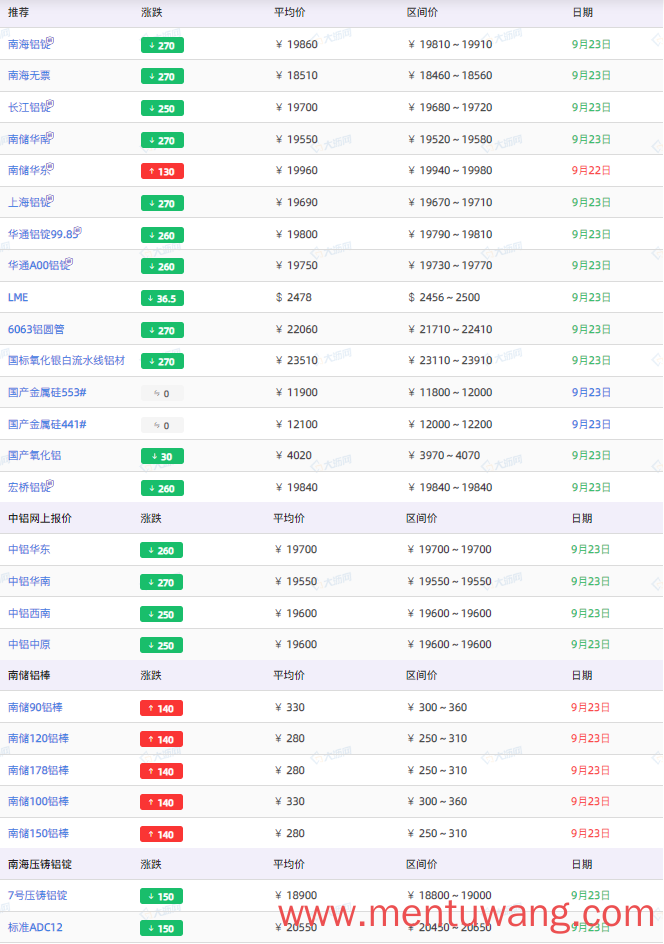
Task: Open the 中铝华南 link
Action: pyautogui.click(x=29, y=582)
